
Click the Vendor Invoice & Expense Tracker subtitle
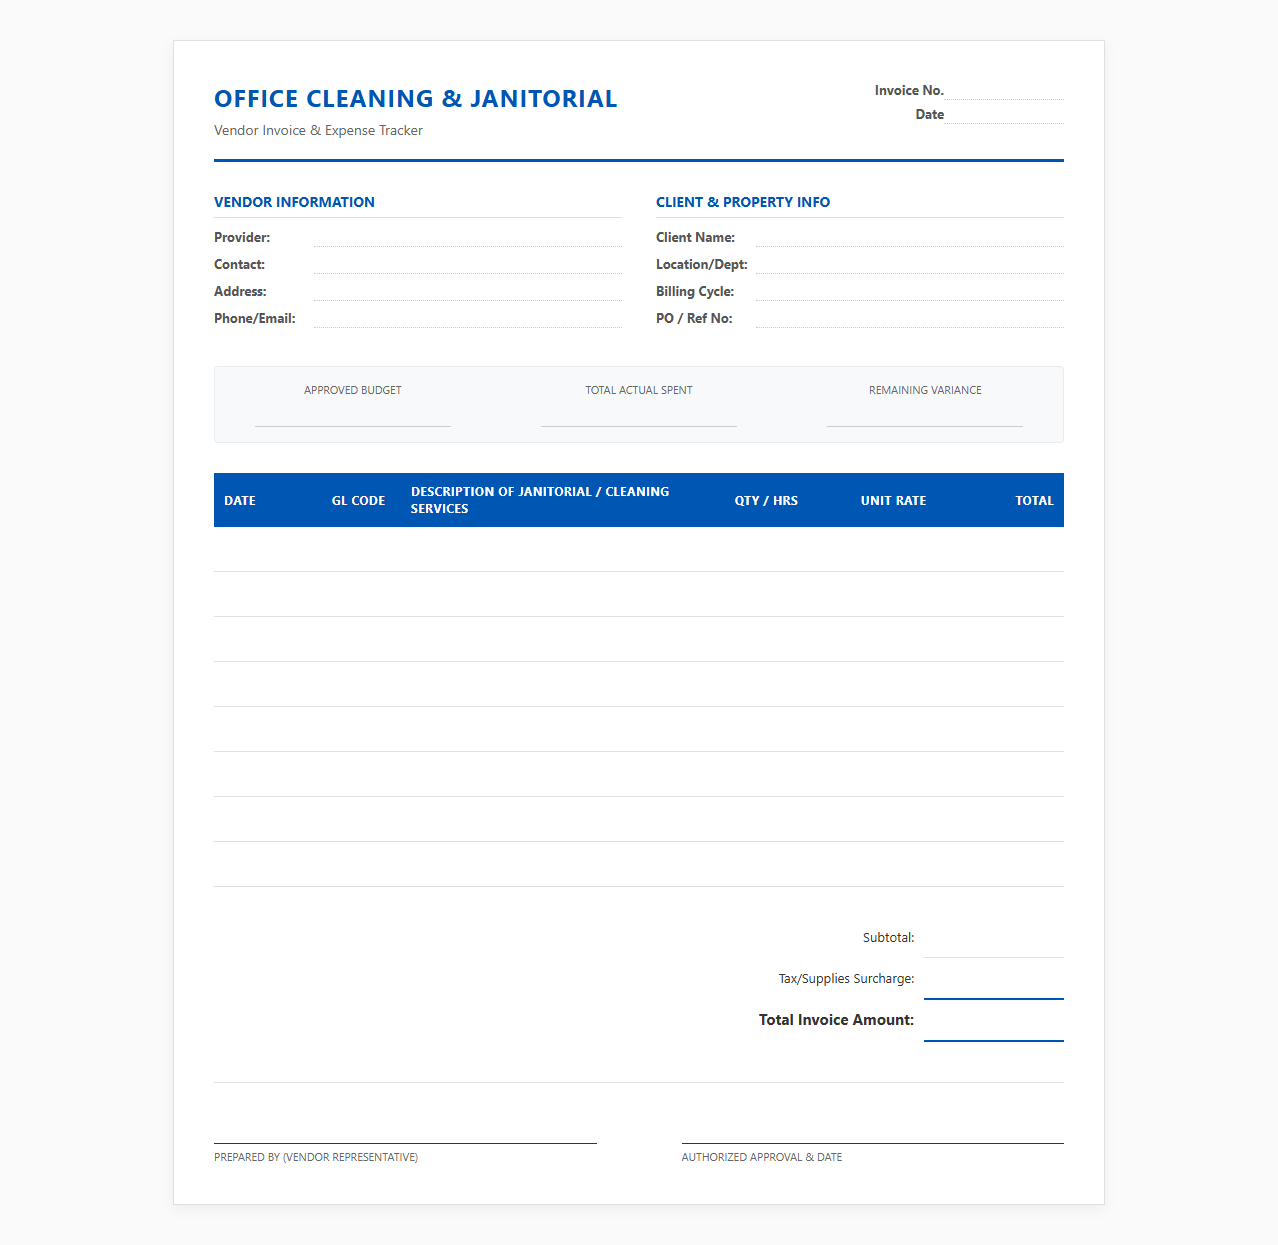pyautogui.click(x=318, y=130)
